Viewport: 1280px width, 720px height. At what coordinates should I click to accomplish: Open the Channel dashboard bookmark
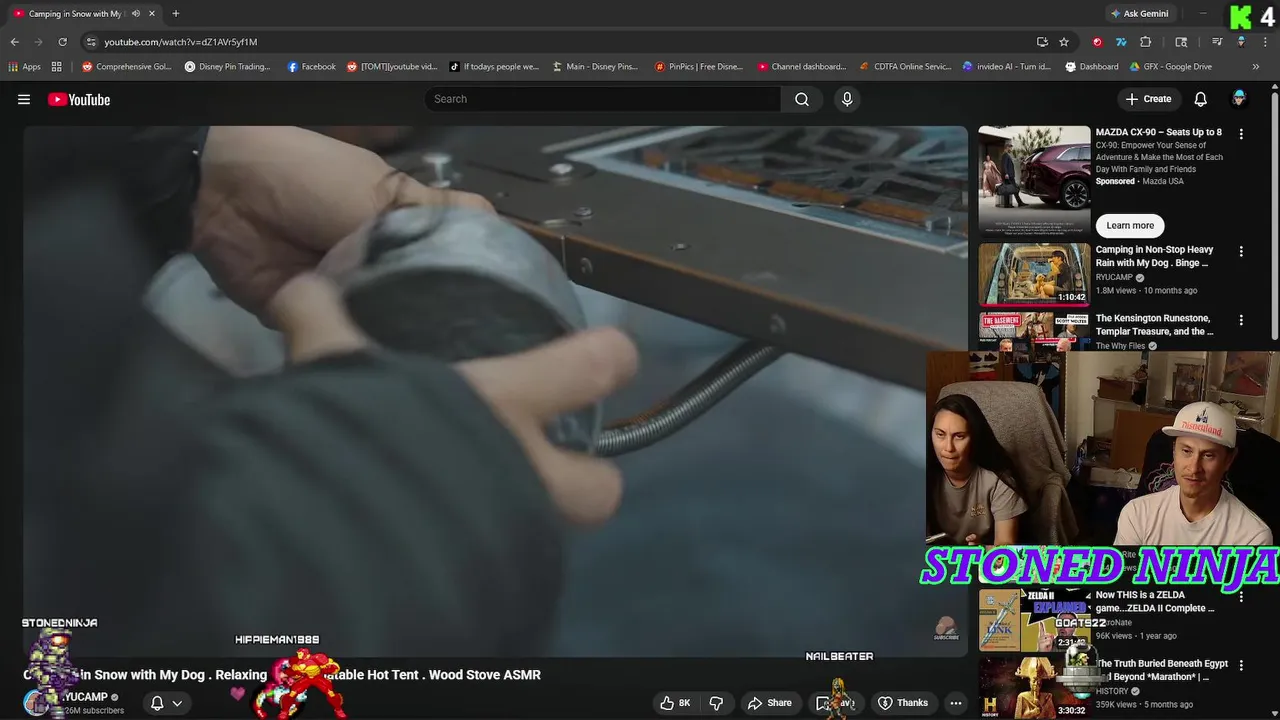click(x=802, y=67)
